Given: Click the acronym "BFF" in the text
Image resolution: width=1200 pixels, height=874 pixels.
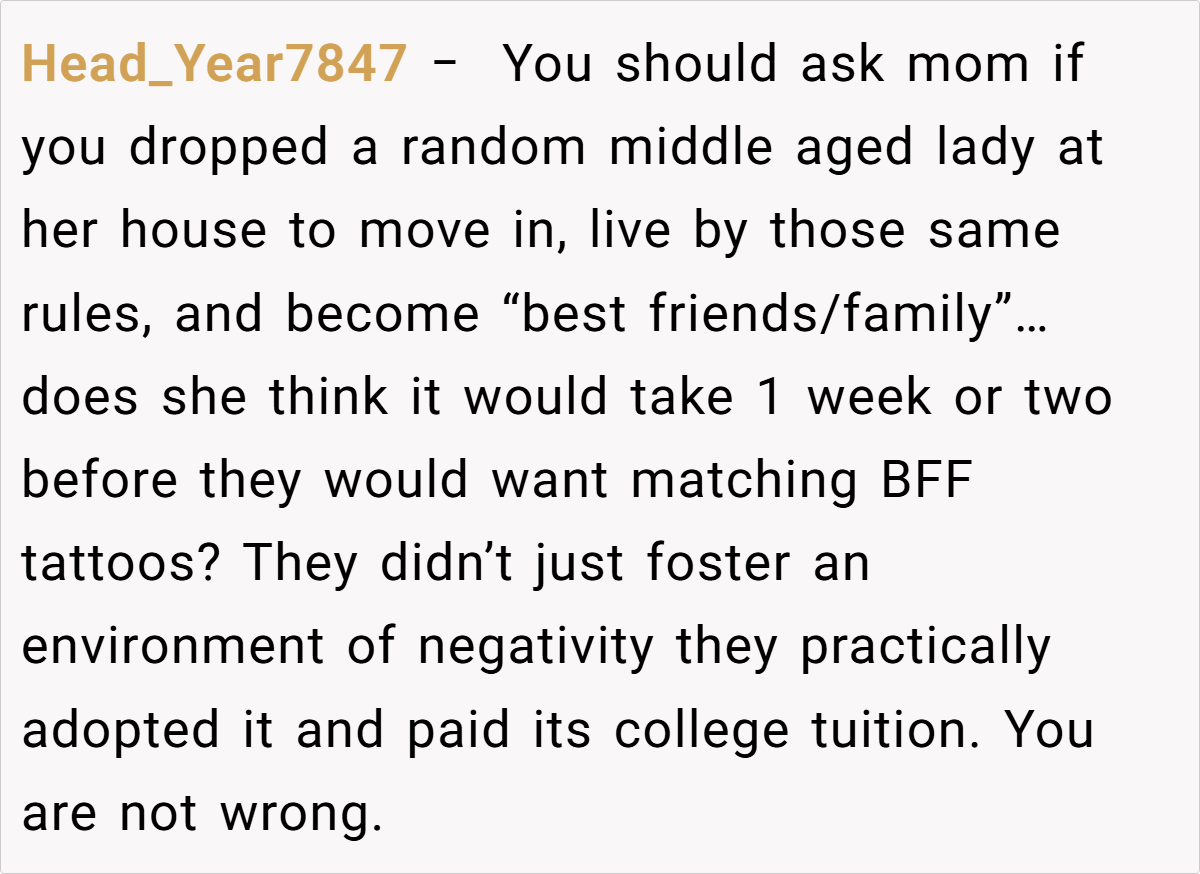Looking at the screenshot, I should click(927, 480).
